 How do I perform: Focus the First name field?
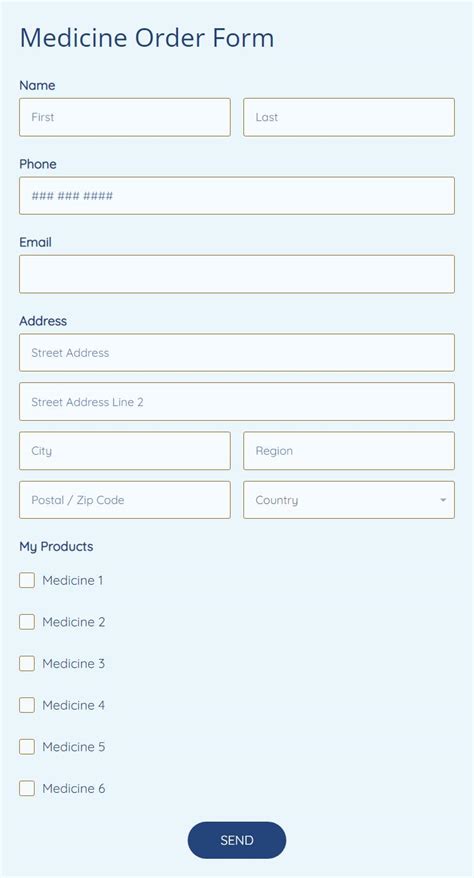click(125, 117)
